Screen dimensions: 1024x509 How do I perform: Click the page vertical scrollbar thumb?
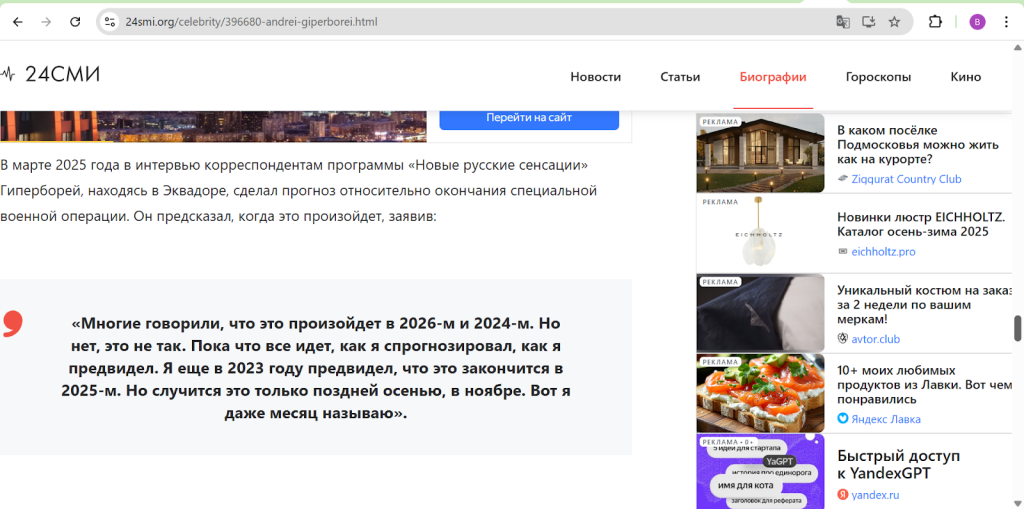click(1018, 328)
